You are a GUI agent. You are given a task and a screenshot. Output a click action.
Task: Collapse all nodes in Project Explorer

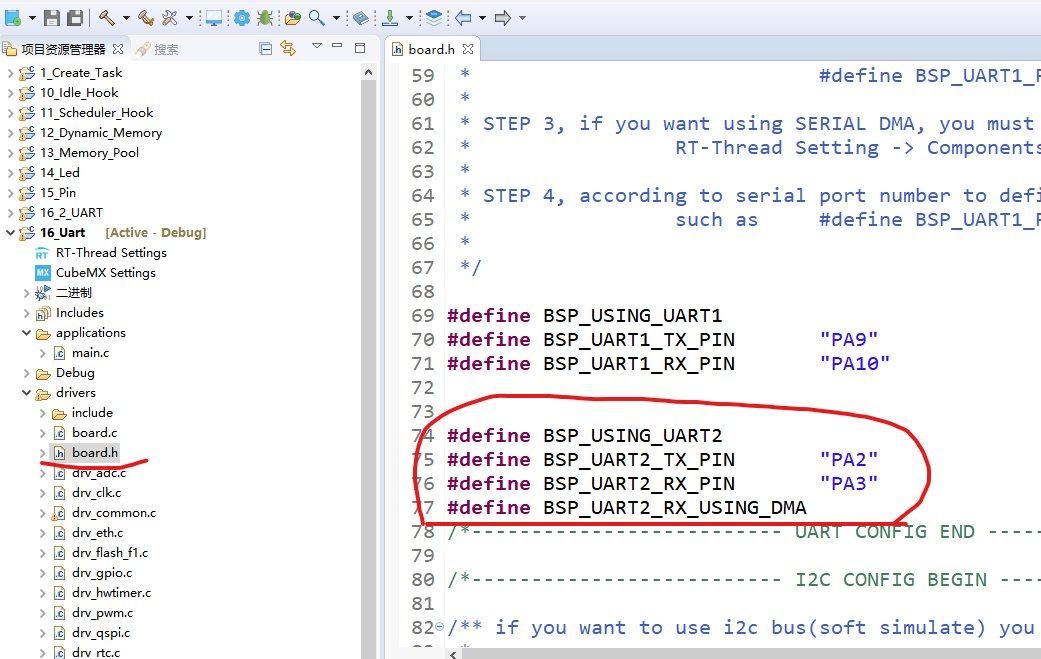tap(266, 47)
